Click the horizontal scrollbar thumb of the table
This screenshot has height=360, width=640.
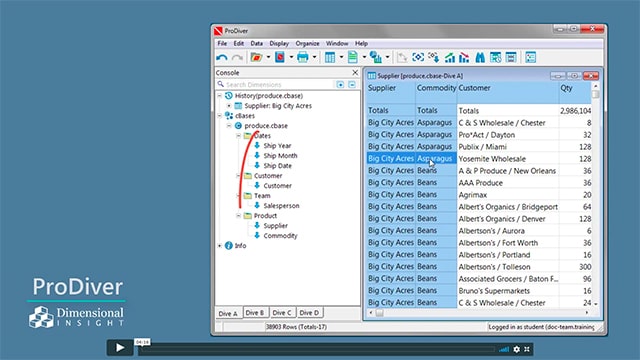[x=380, y=313]
